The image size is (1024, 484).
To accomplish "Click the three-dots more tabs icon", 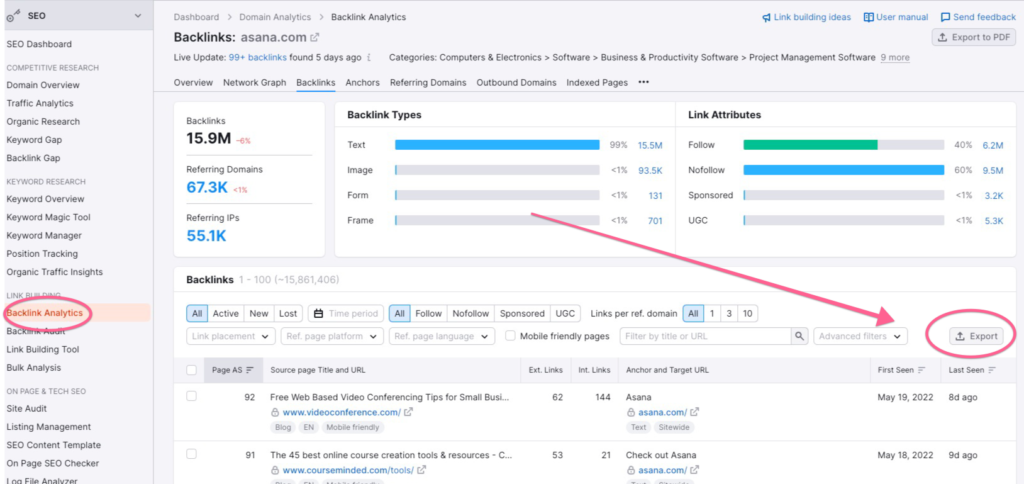I will click(x=643, y=83).
